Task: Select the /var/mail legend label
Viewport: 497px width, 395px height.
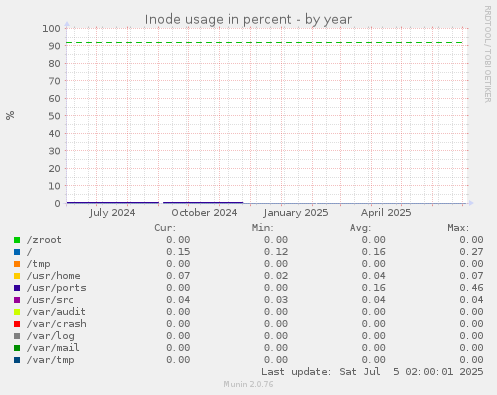Action: 53,348
